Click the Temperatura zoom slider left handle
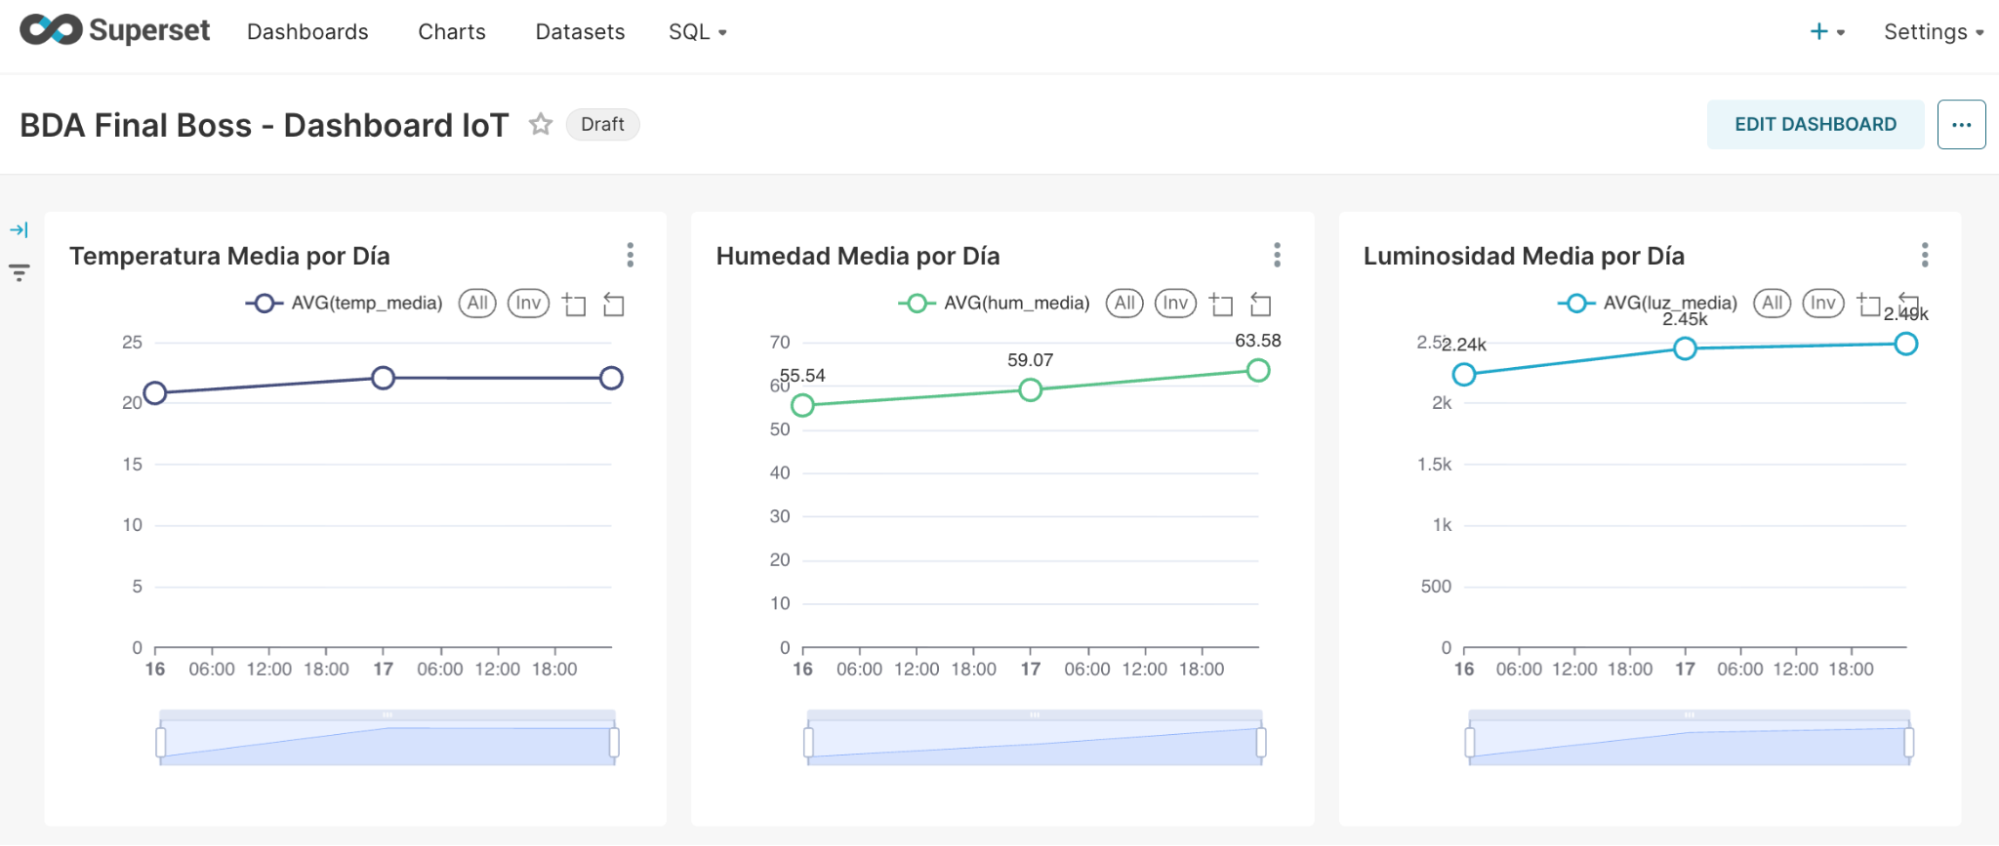The height and width of the screenshot is (846, 1999). coord(161,742)
